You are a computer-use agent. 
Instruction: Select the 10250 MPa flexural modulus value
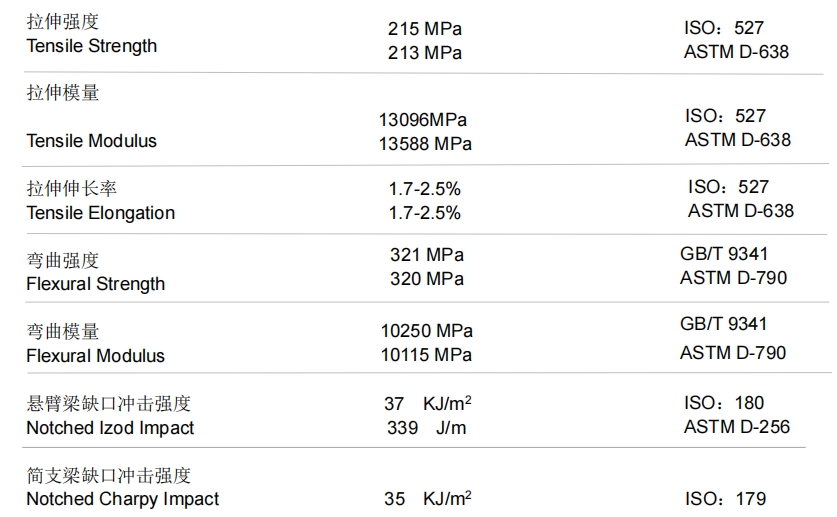click(427, 331)
